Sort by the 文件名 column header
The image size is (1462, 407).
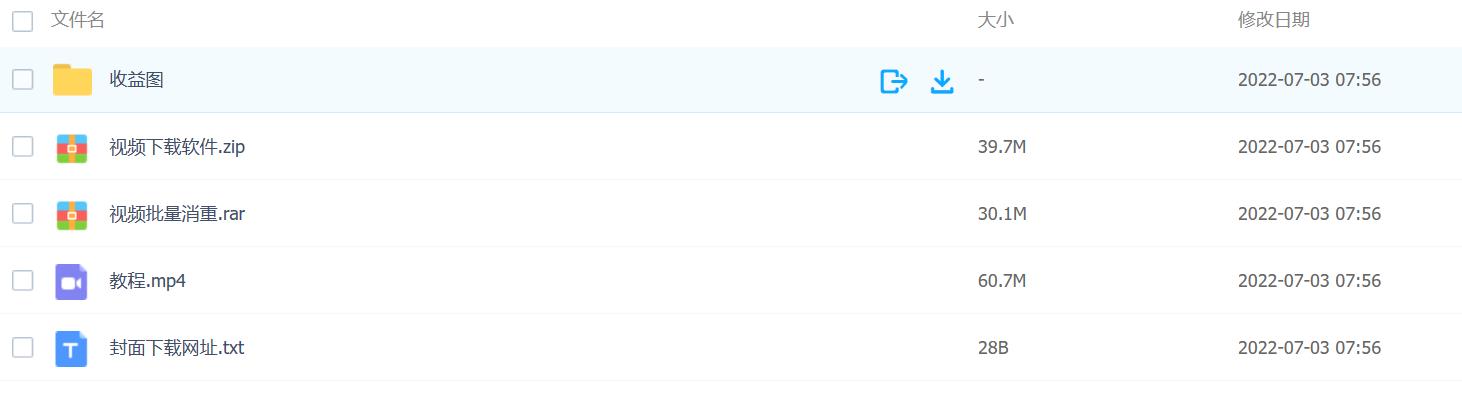(78, 20)
